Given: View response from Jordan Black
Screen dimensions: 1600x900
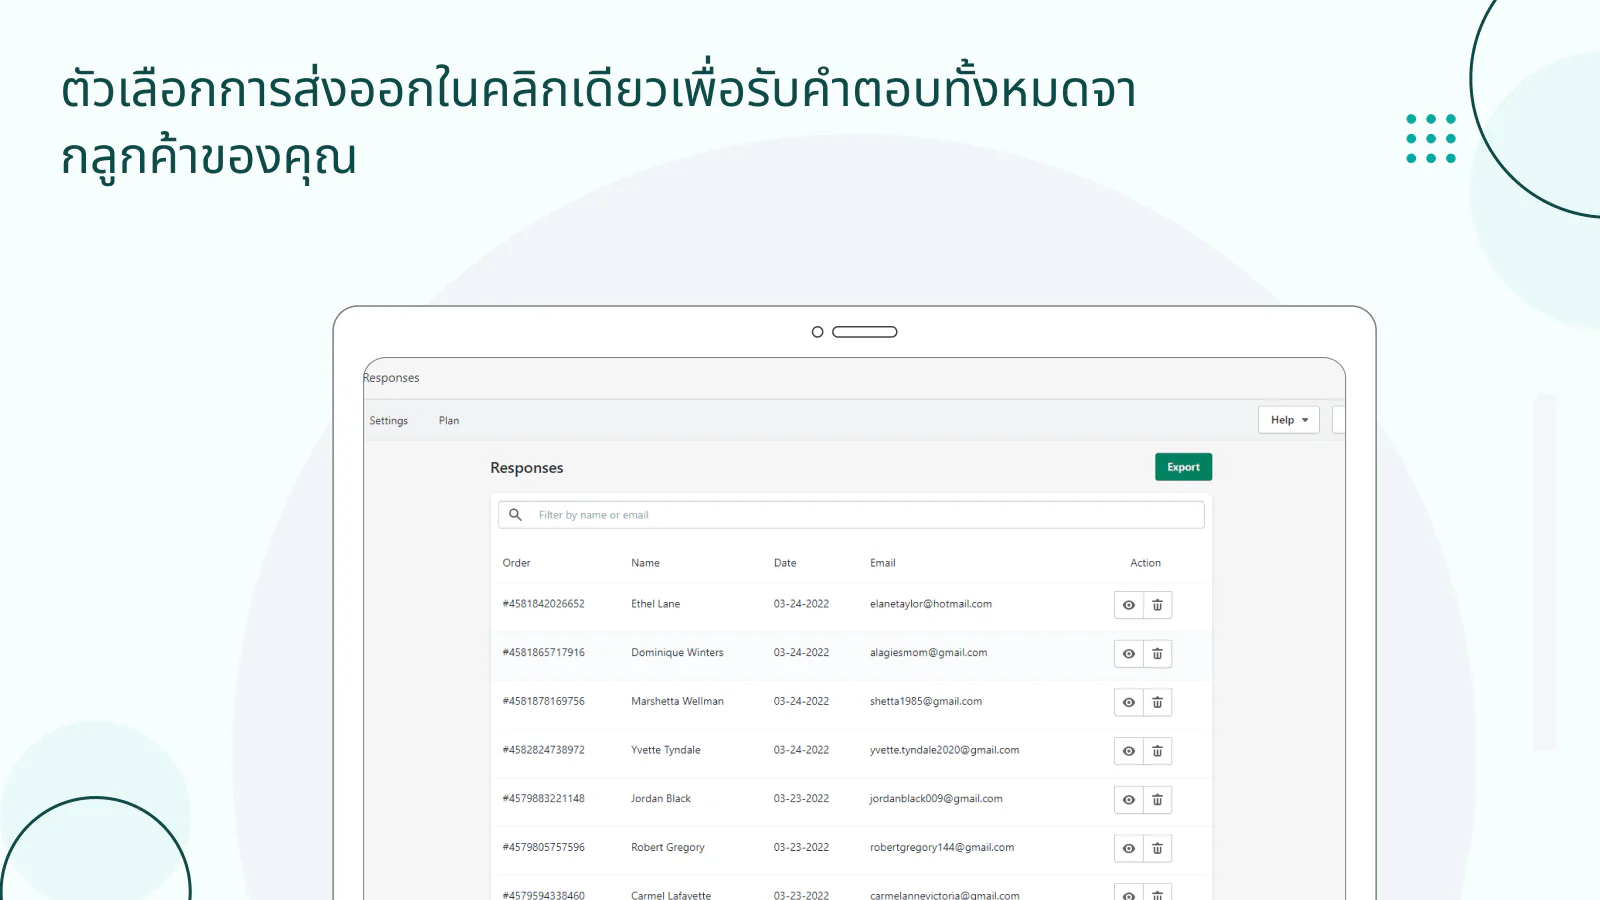Looking at the screenshot, I should coord(1129,800).
